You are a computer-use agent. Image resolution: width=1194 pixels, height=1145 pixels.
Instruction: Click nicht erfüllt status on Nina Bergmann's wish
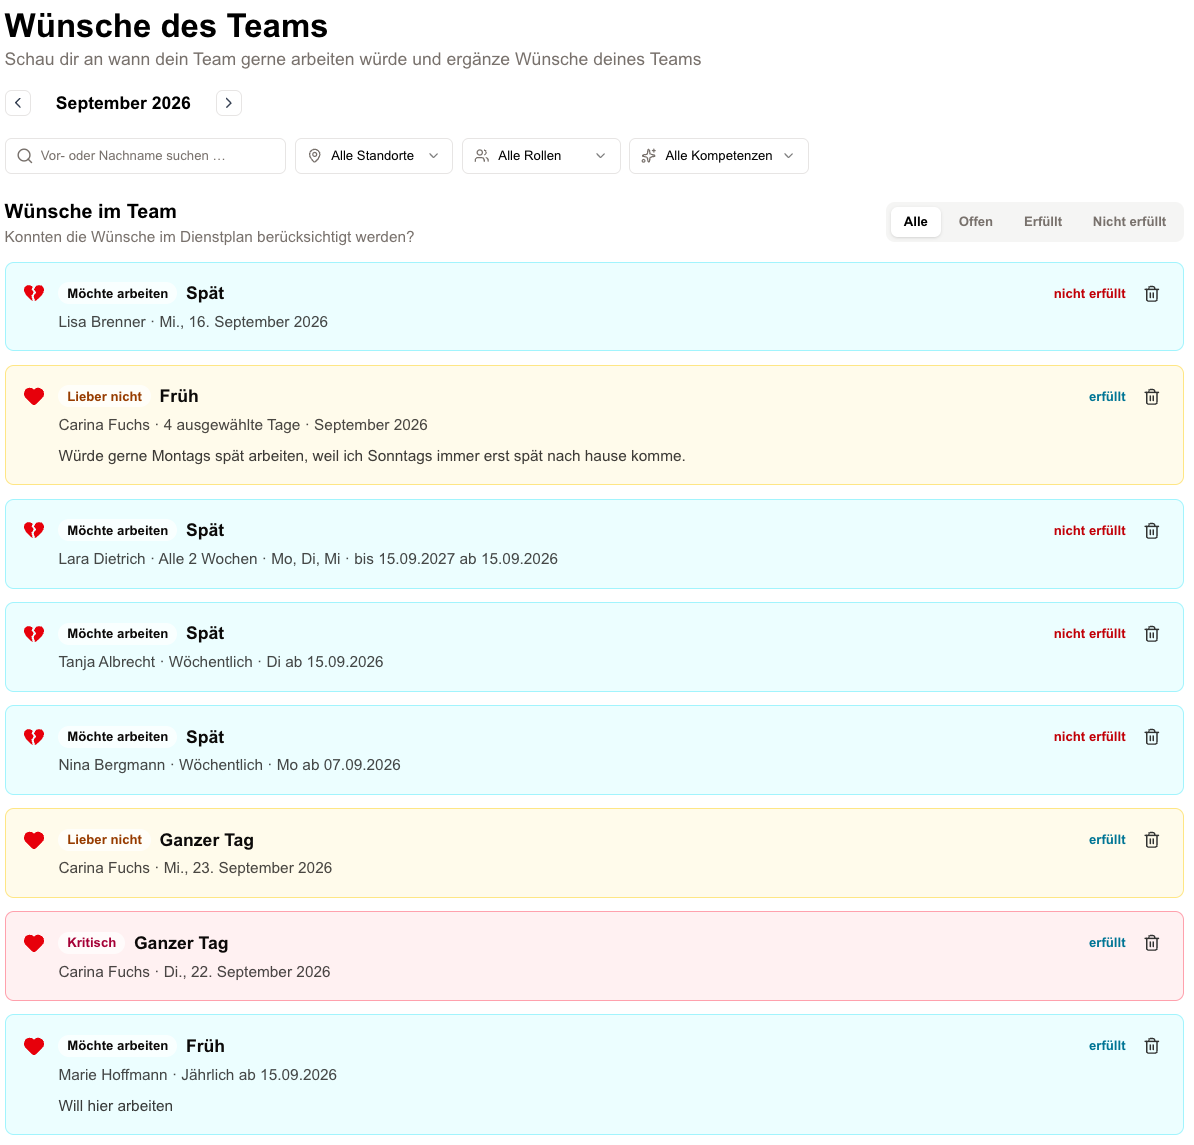pyautogui.click(x=1089, y=737)
